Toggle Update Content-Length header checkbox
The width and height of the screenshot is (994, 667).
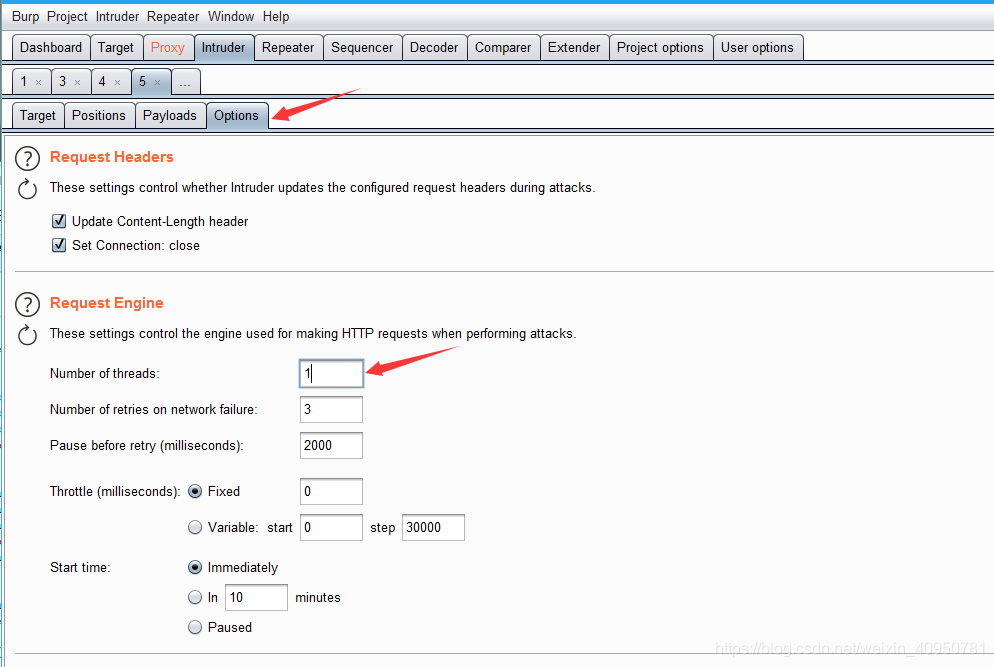tap(59, 221)
